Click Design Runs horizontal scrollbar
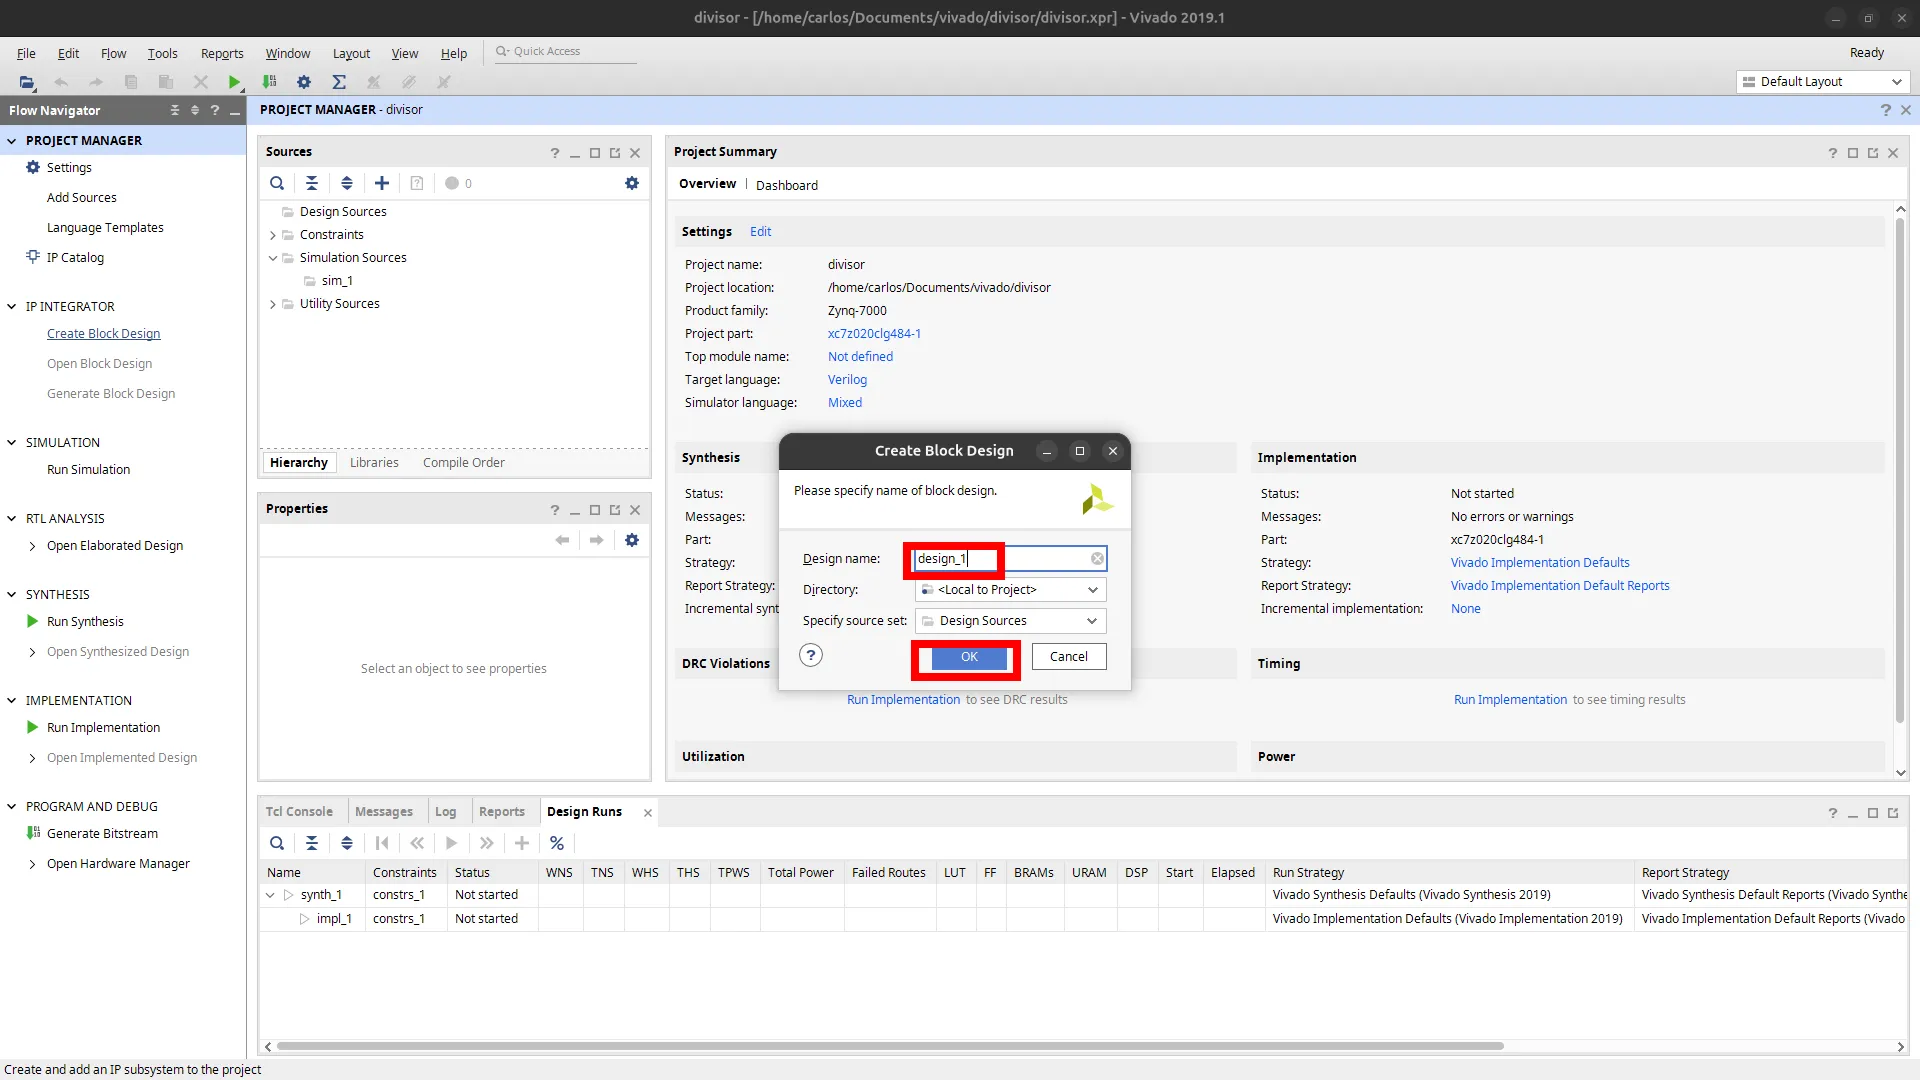 click(x=890, y=1046)
